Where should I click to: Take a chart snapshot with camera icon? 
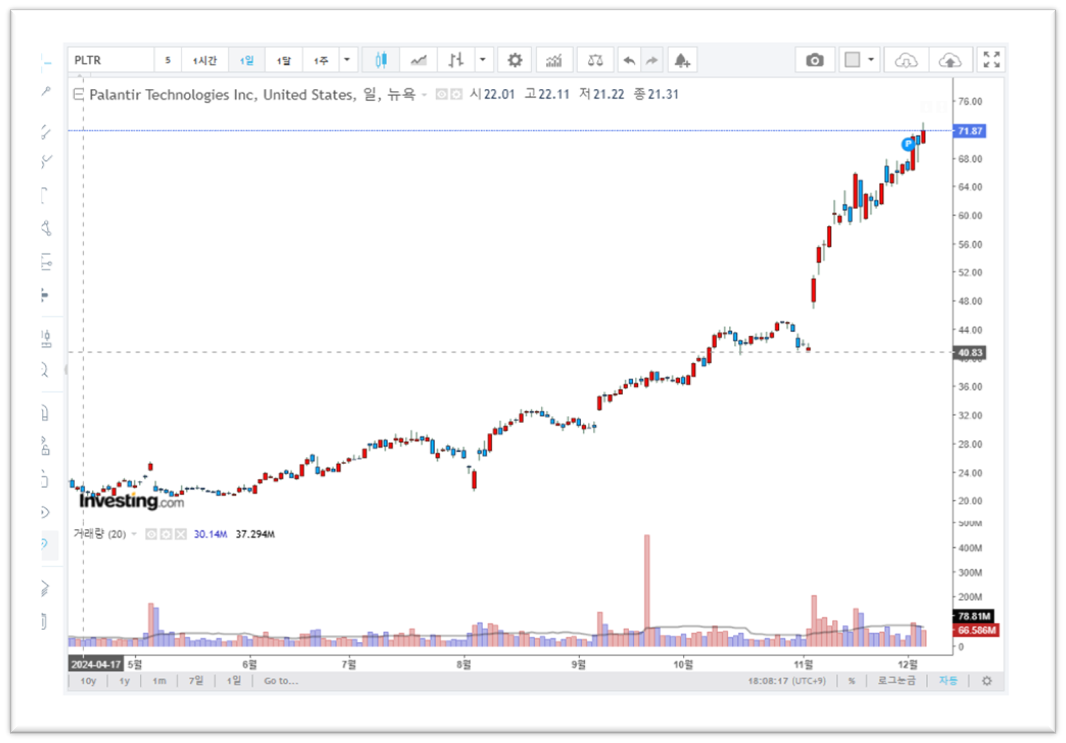(x=814, y=61)
